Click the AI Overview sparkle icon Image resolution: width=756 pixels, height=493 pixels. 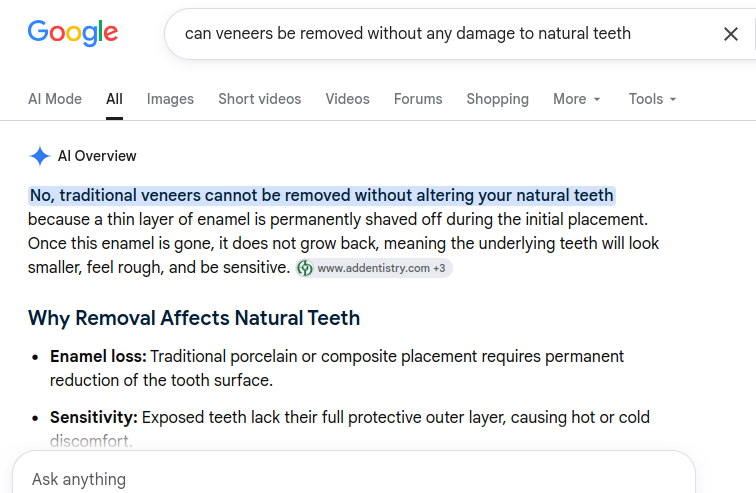[40, 156]
